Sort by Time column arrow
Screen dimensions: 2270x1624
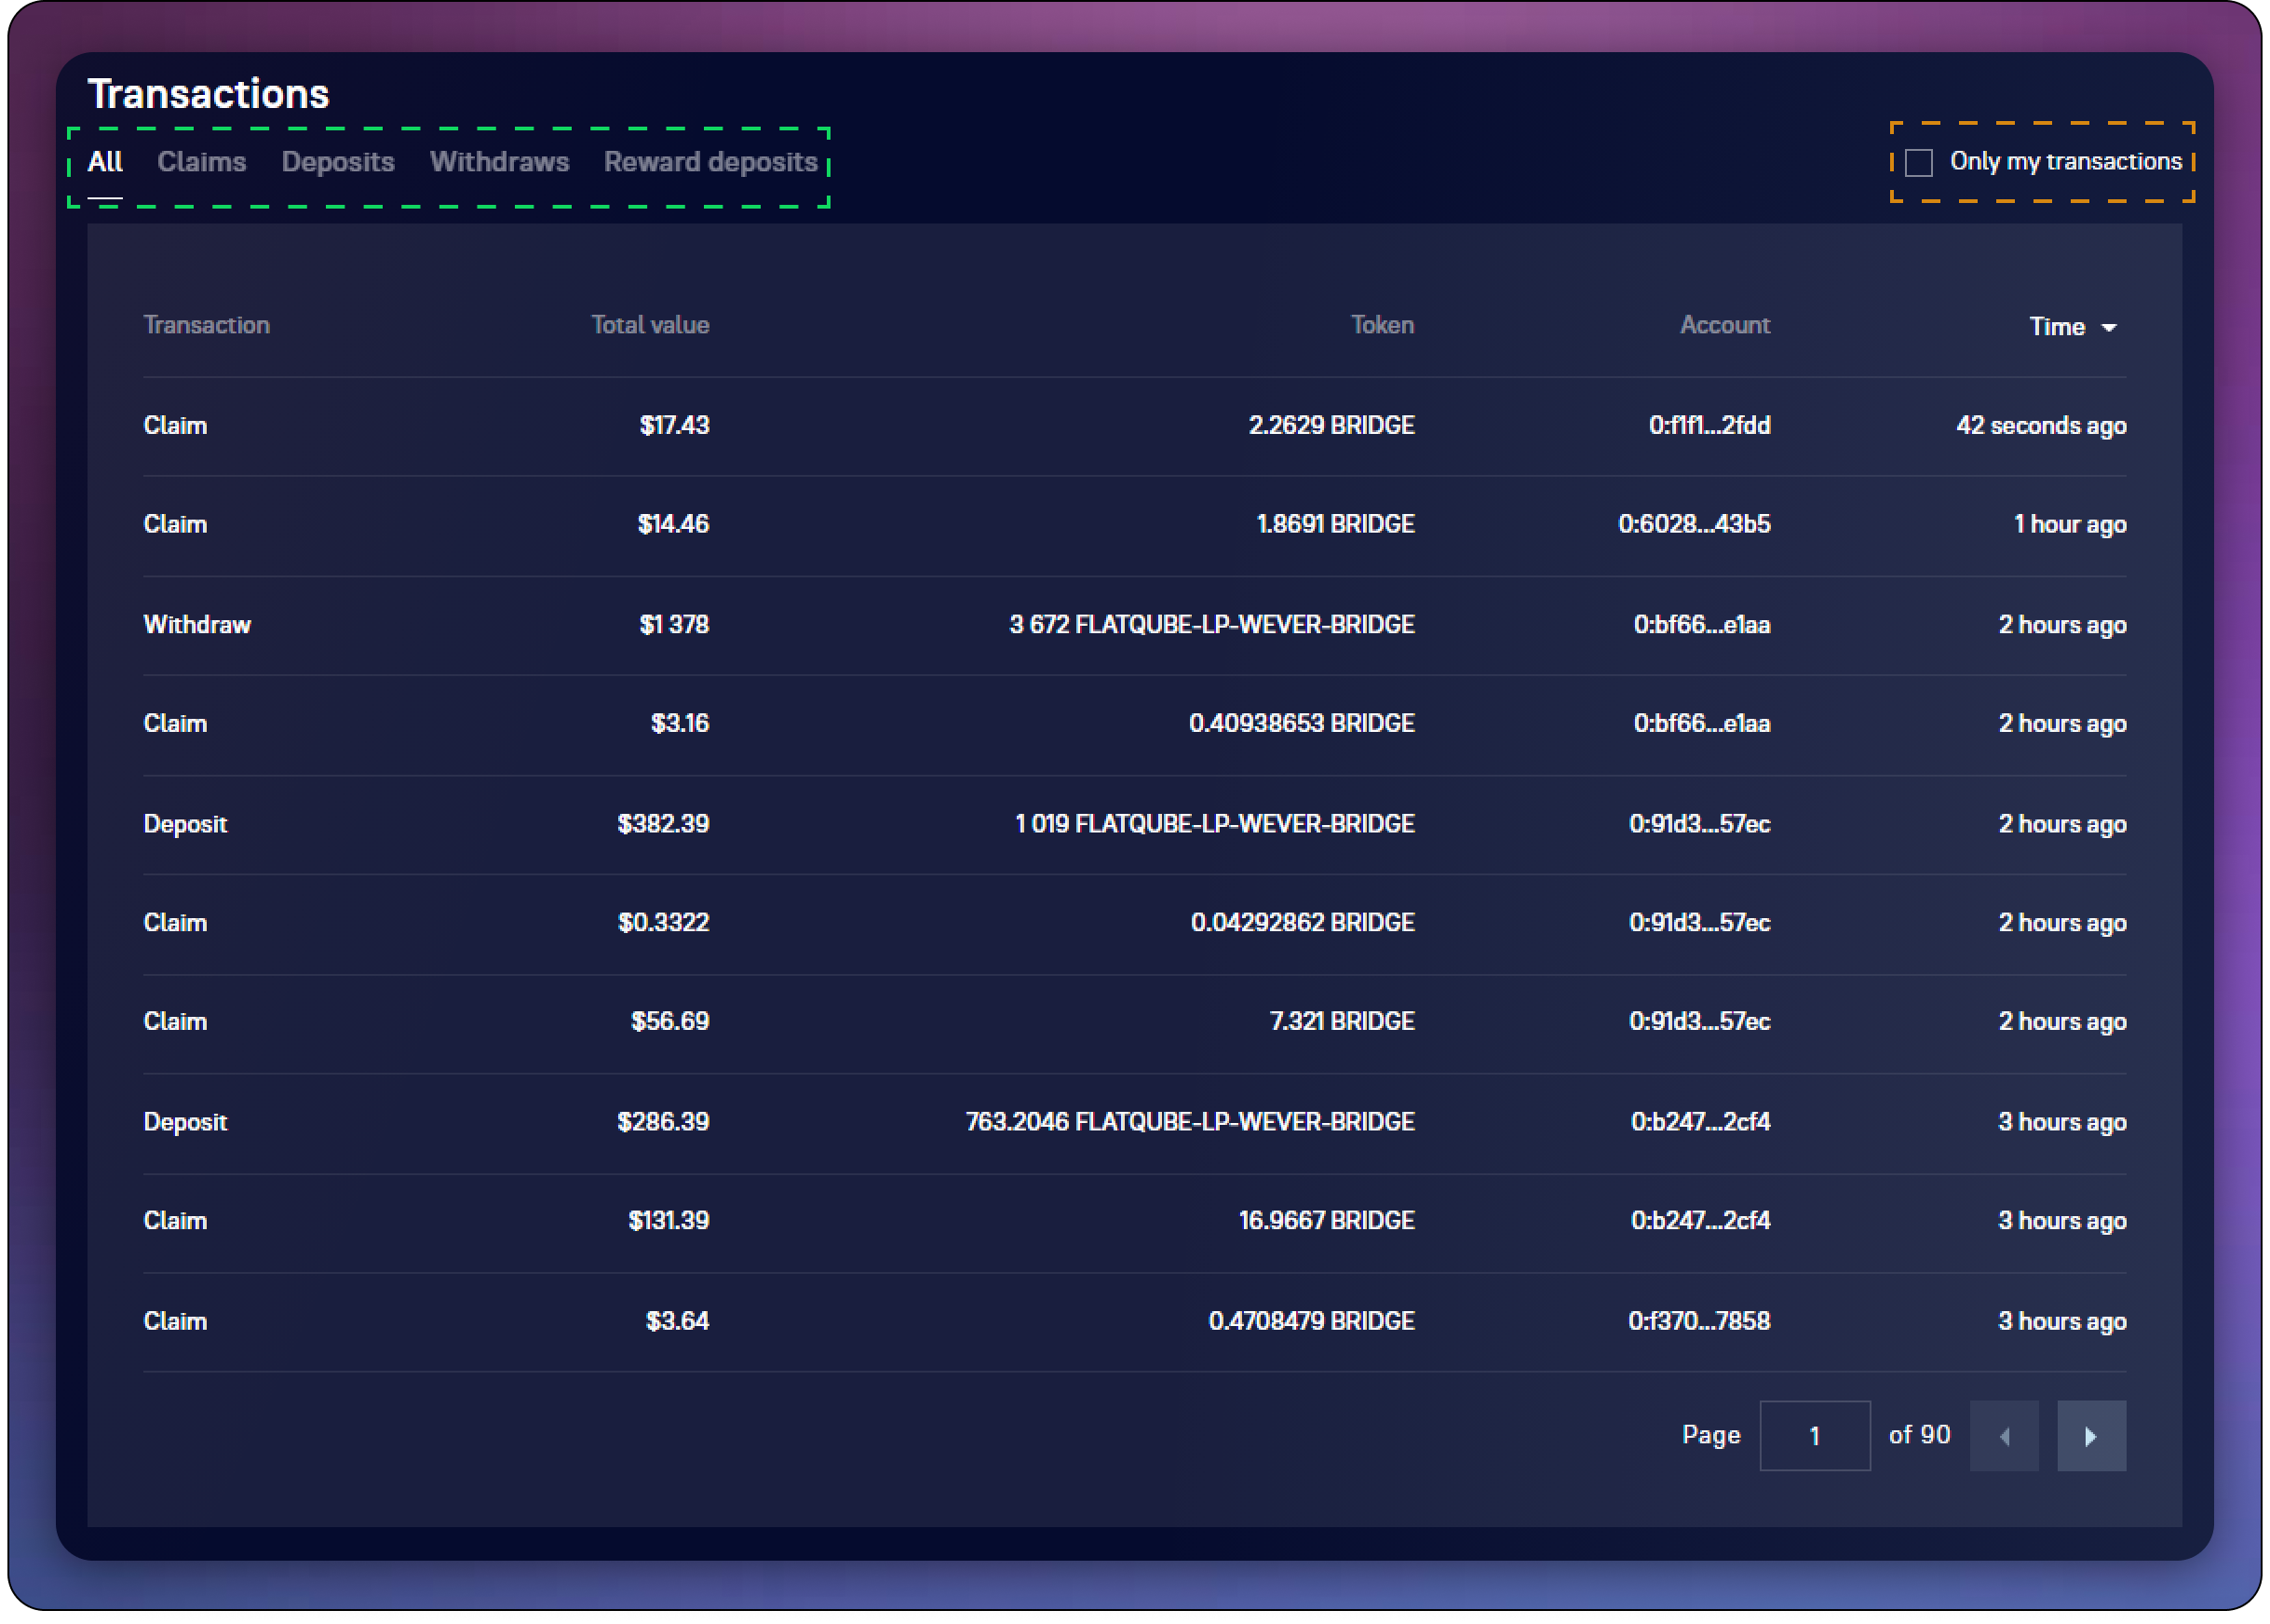point(2109,328)
